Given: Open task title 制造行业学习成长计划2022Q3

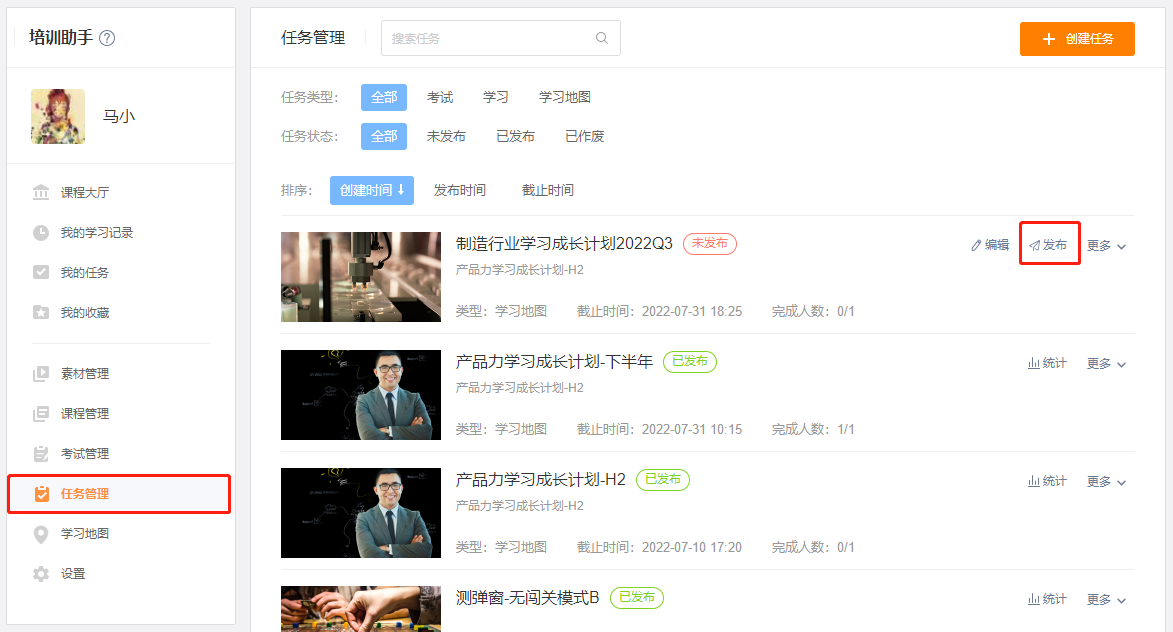Looking at the screenshot, I should (564, 244).
